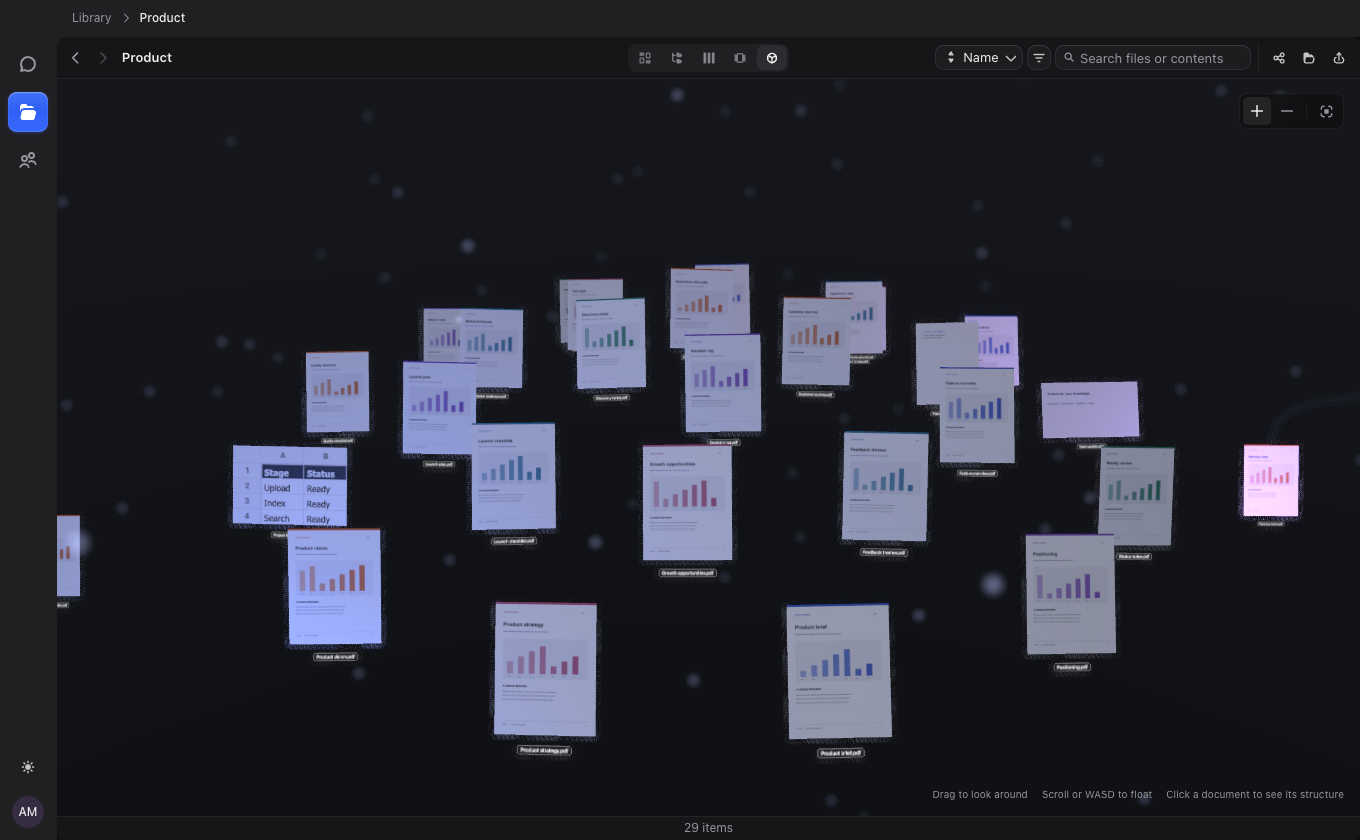Go forward with the right chevron
The image size is (1360, 840).
coord(102,58)
